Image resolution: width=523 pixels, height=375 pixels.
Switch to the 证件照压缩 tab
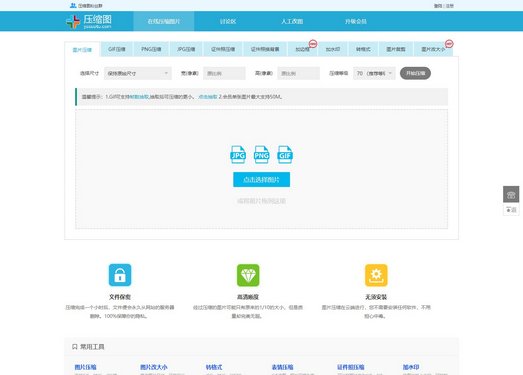coord(223,49)
